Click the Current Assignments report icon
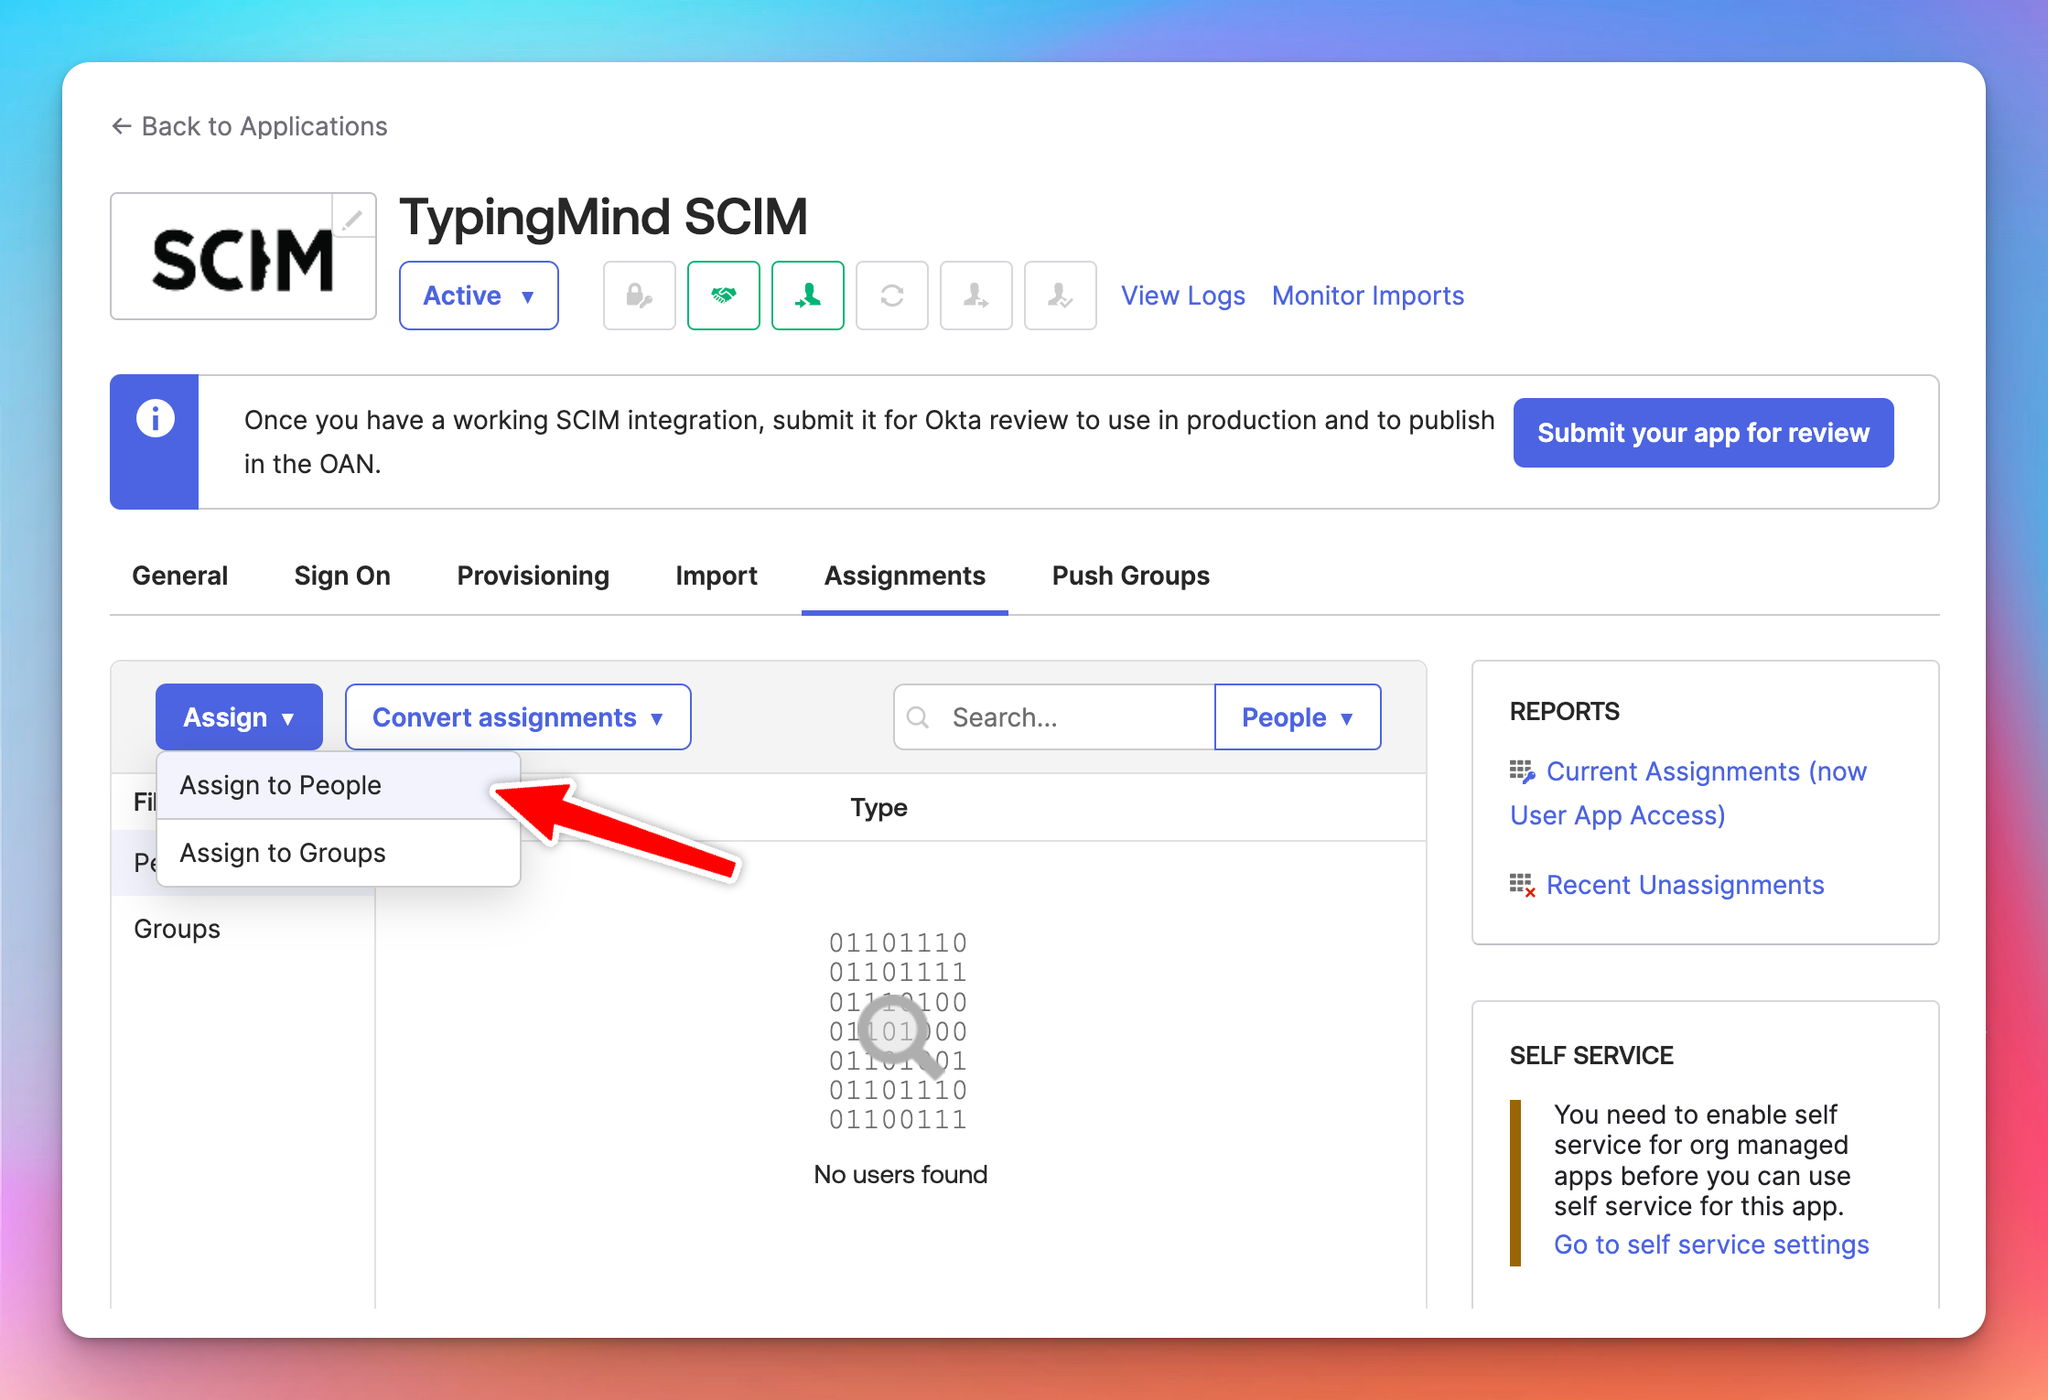This screenshot has width=2048, height=1400. tap(1522, 772)
